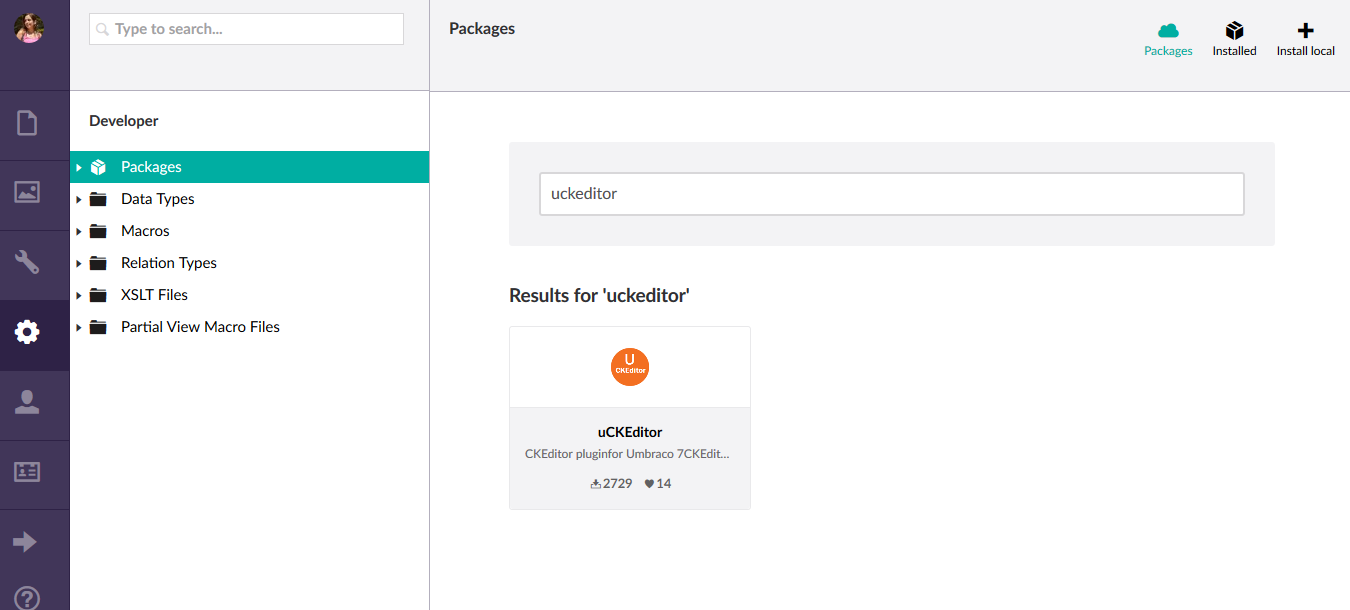Click the user avatar picture
This screenshot has width=1350, height=610.
click(29, 28)
